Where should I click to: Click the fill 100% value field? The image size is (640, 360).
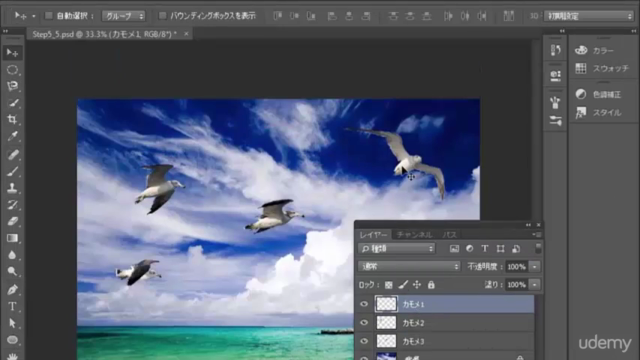tap(517, 284)
